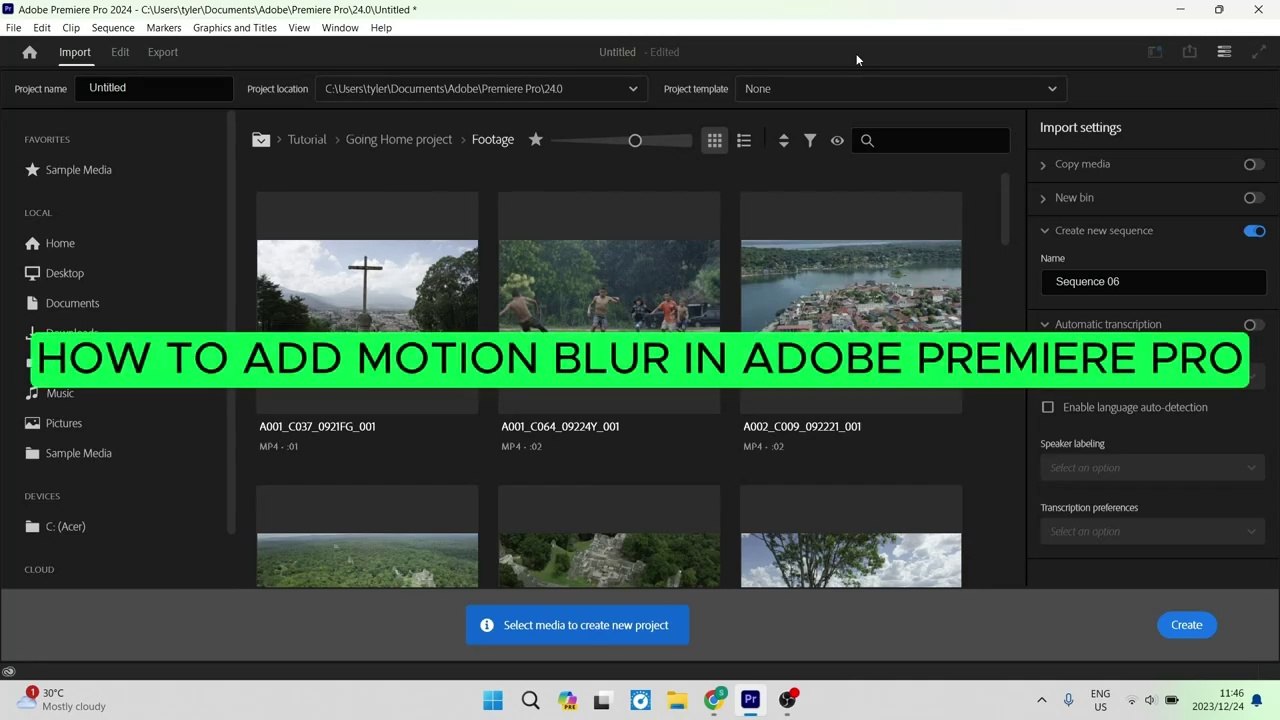Open the Sequence menu
The image size is (1280, 720).
[113, 28]
